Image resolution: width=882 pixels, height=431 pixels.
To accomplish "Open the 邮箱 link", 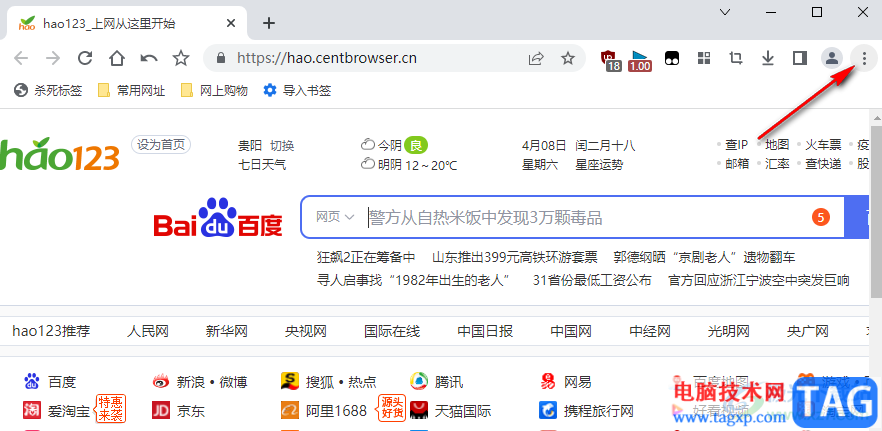I will tap(736, 164).
